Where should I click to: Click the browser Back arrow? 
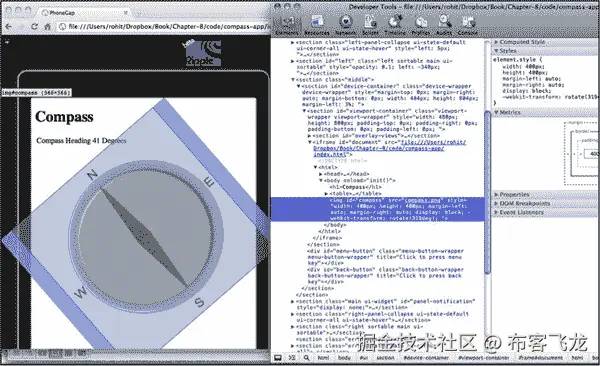point(9,26)
